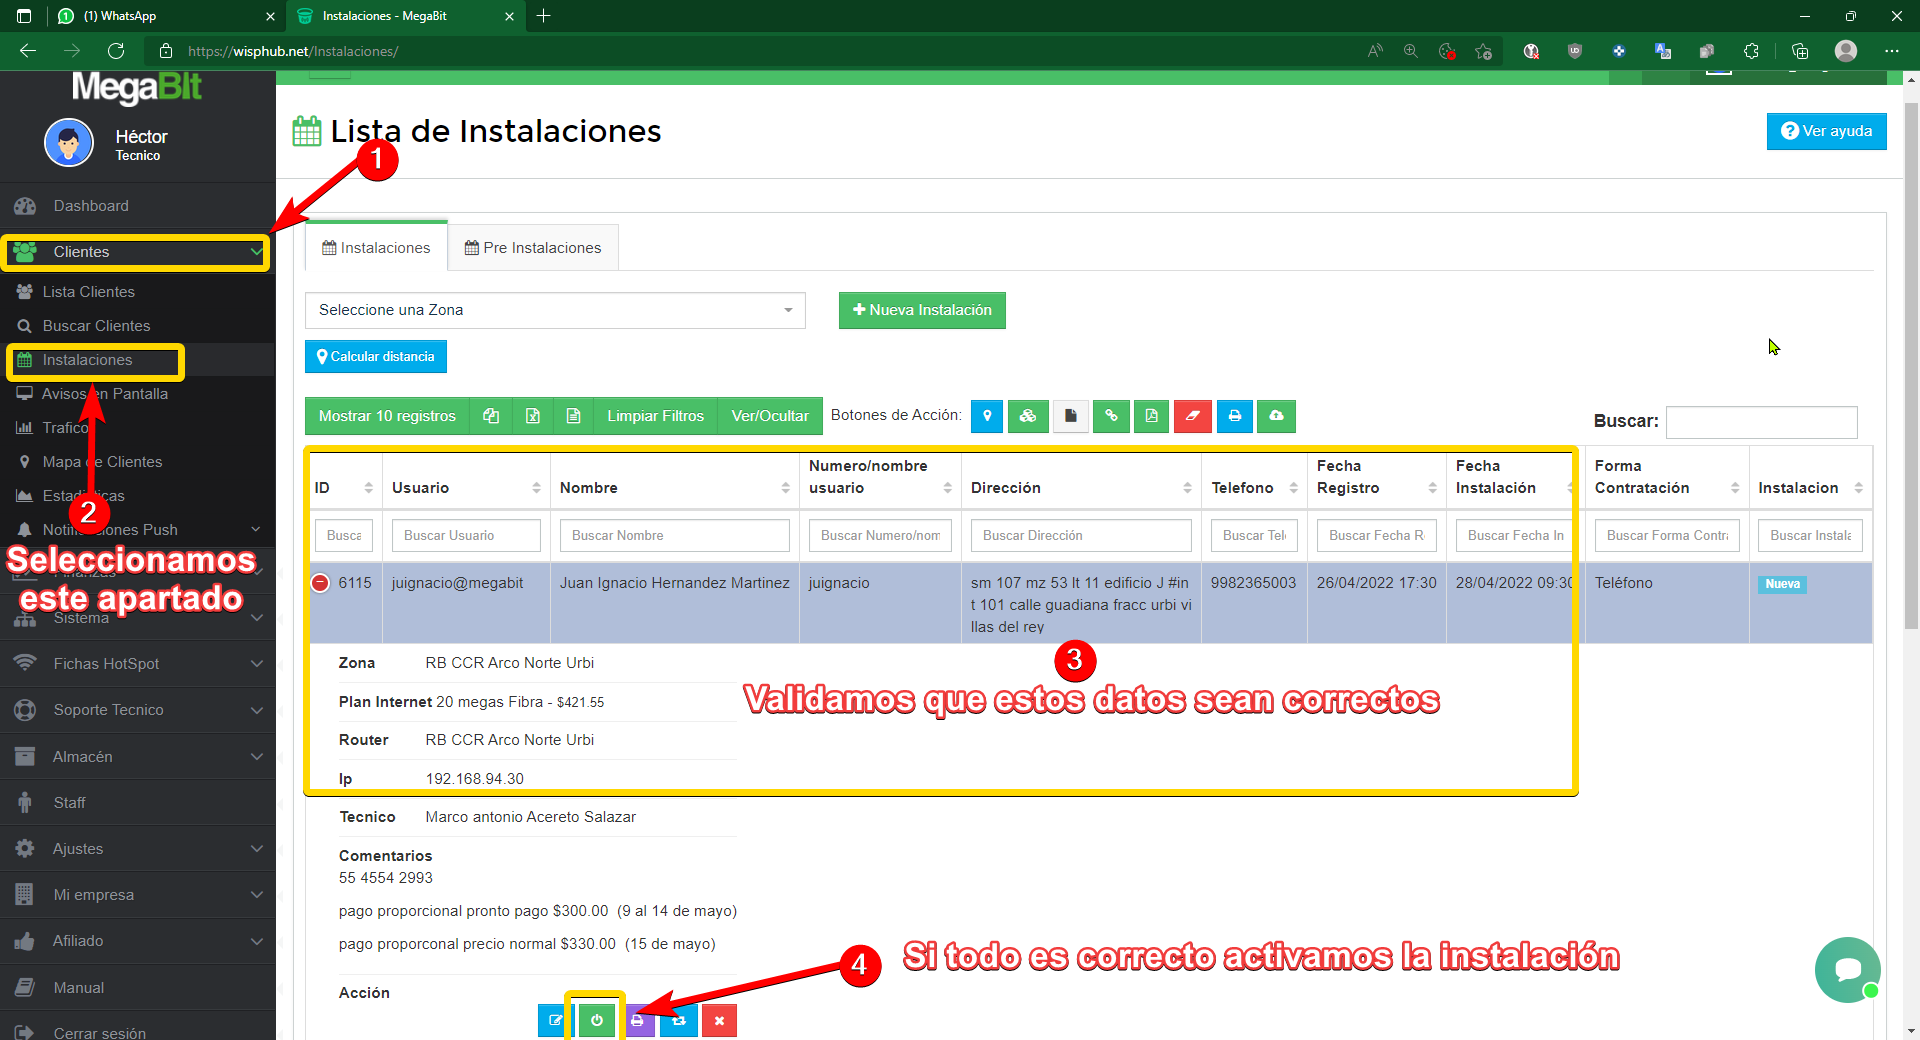
Task: Click the Ver/Ocultar columns button
Action: [770, 416]
